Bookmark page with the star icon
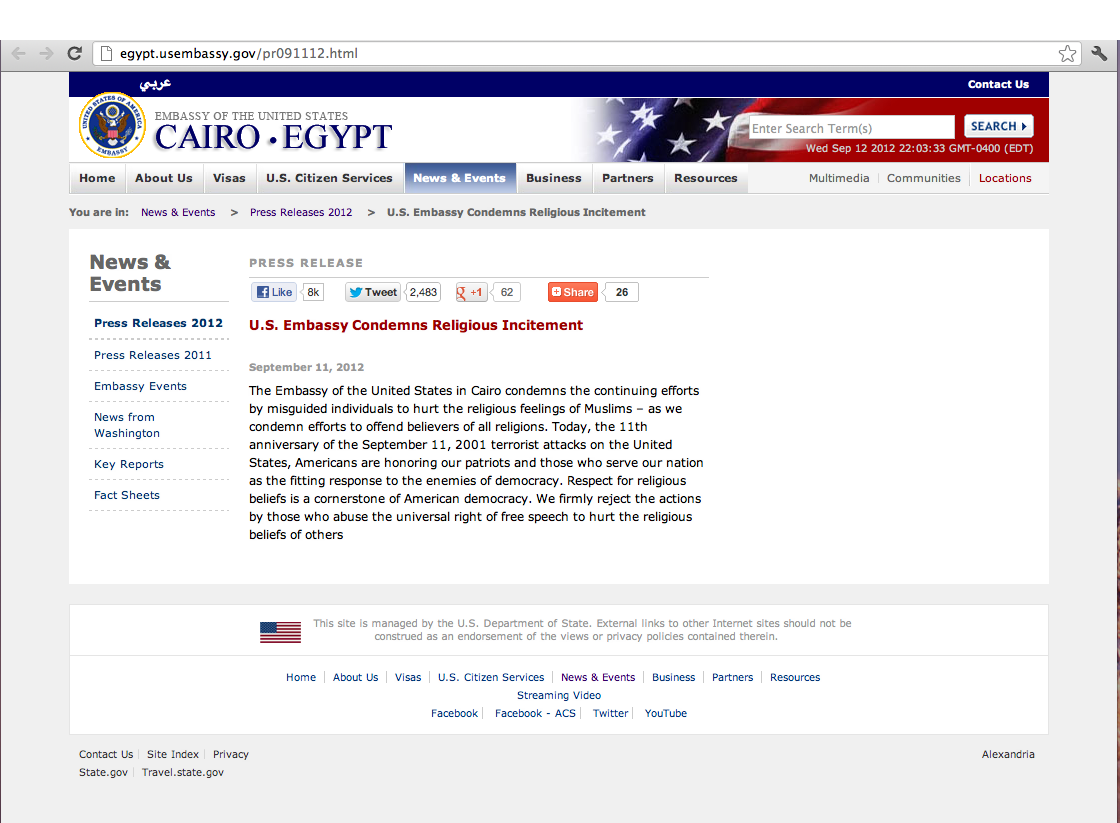This screenshot has height=823, width=1120. pyautogui.click(x=1068, y=54)
